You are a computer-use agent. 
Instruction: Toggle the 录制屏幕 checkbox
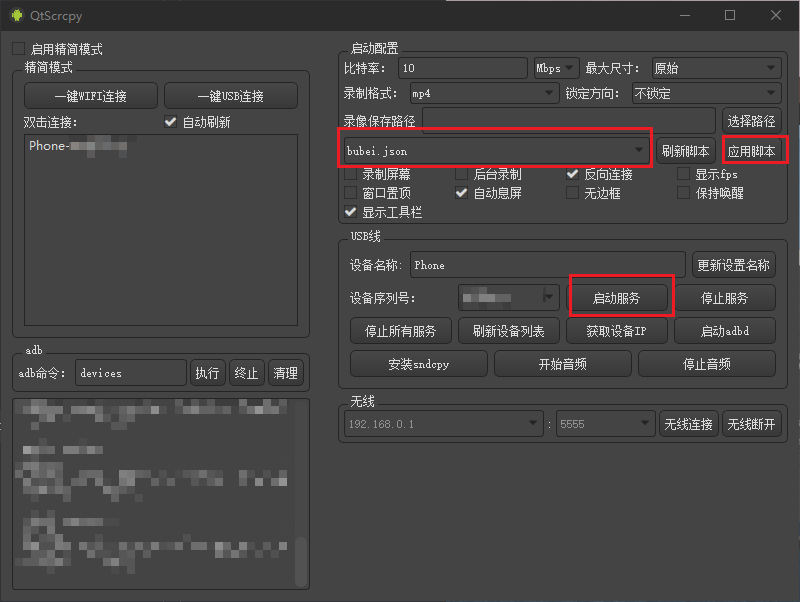click(350, 174)
